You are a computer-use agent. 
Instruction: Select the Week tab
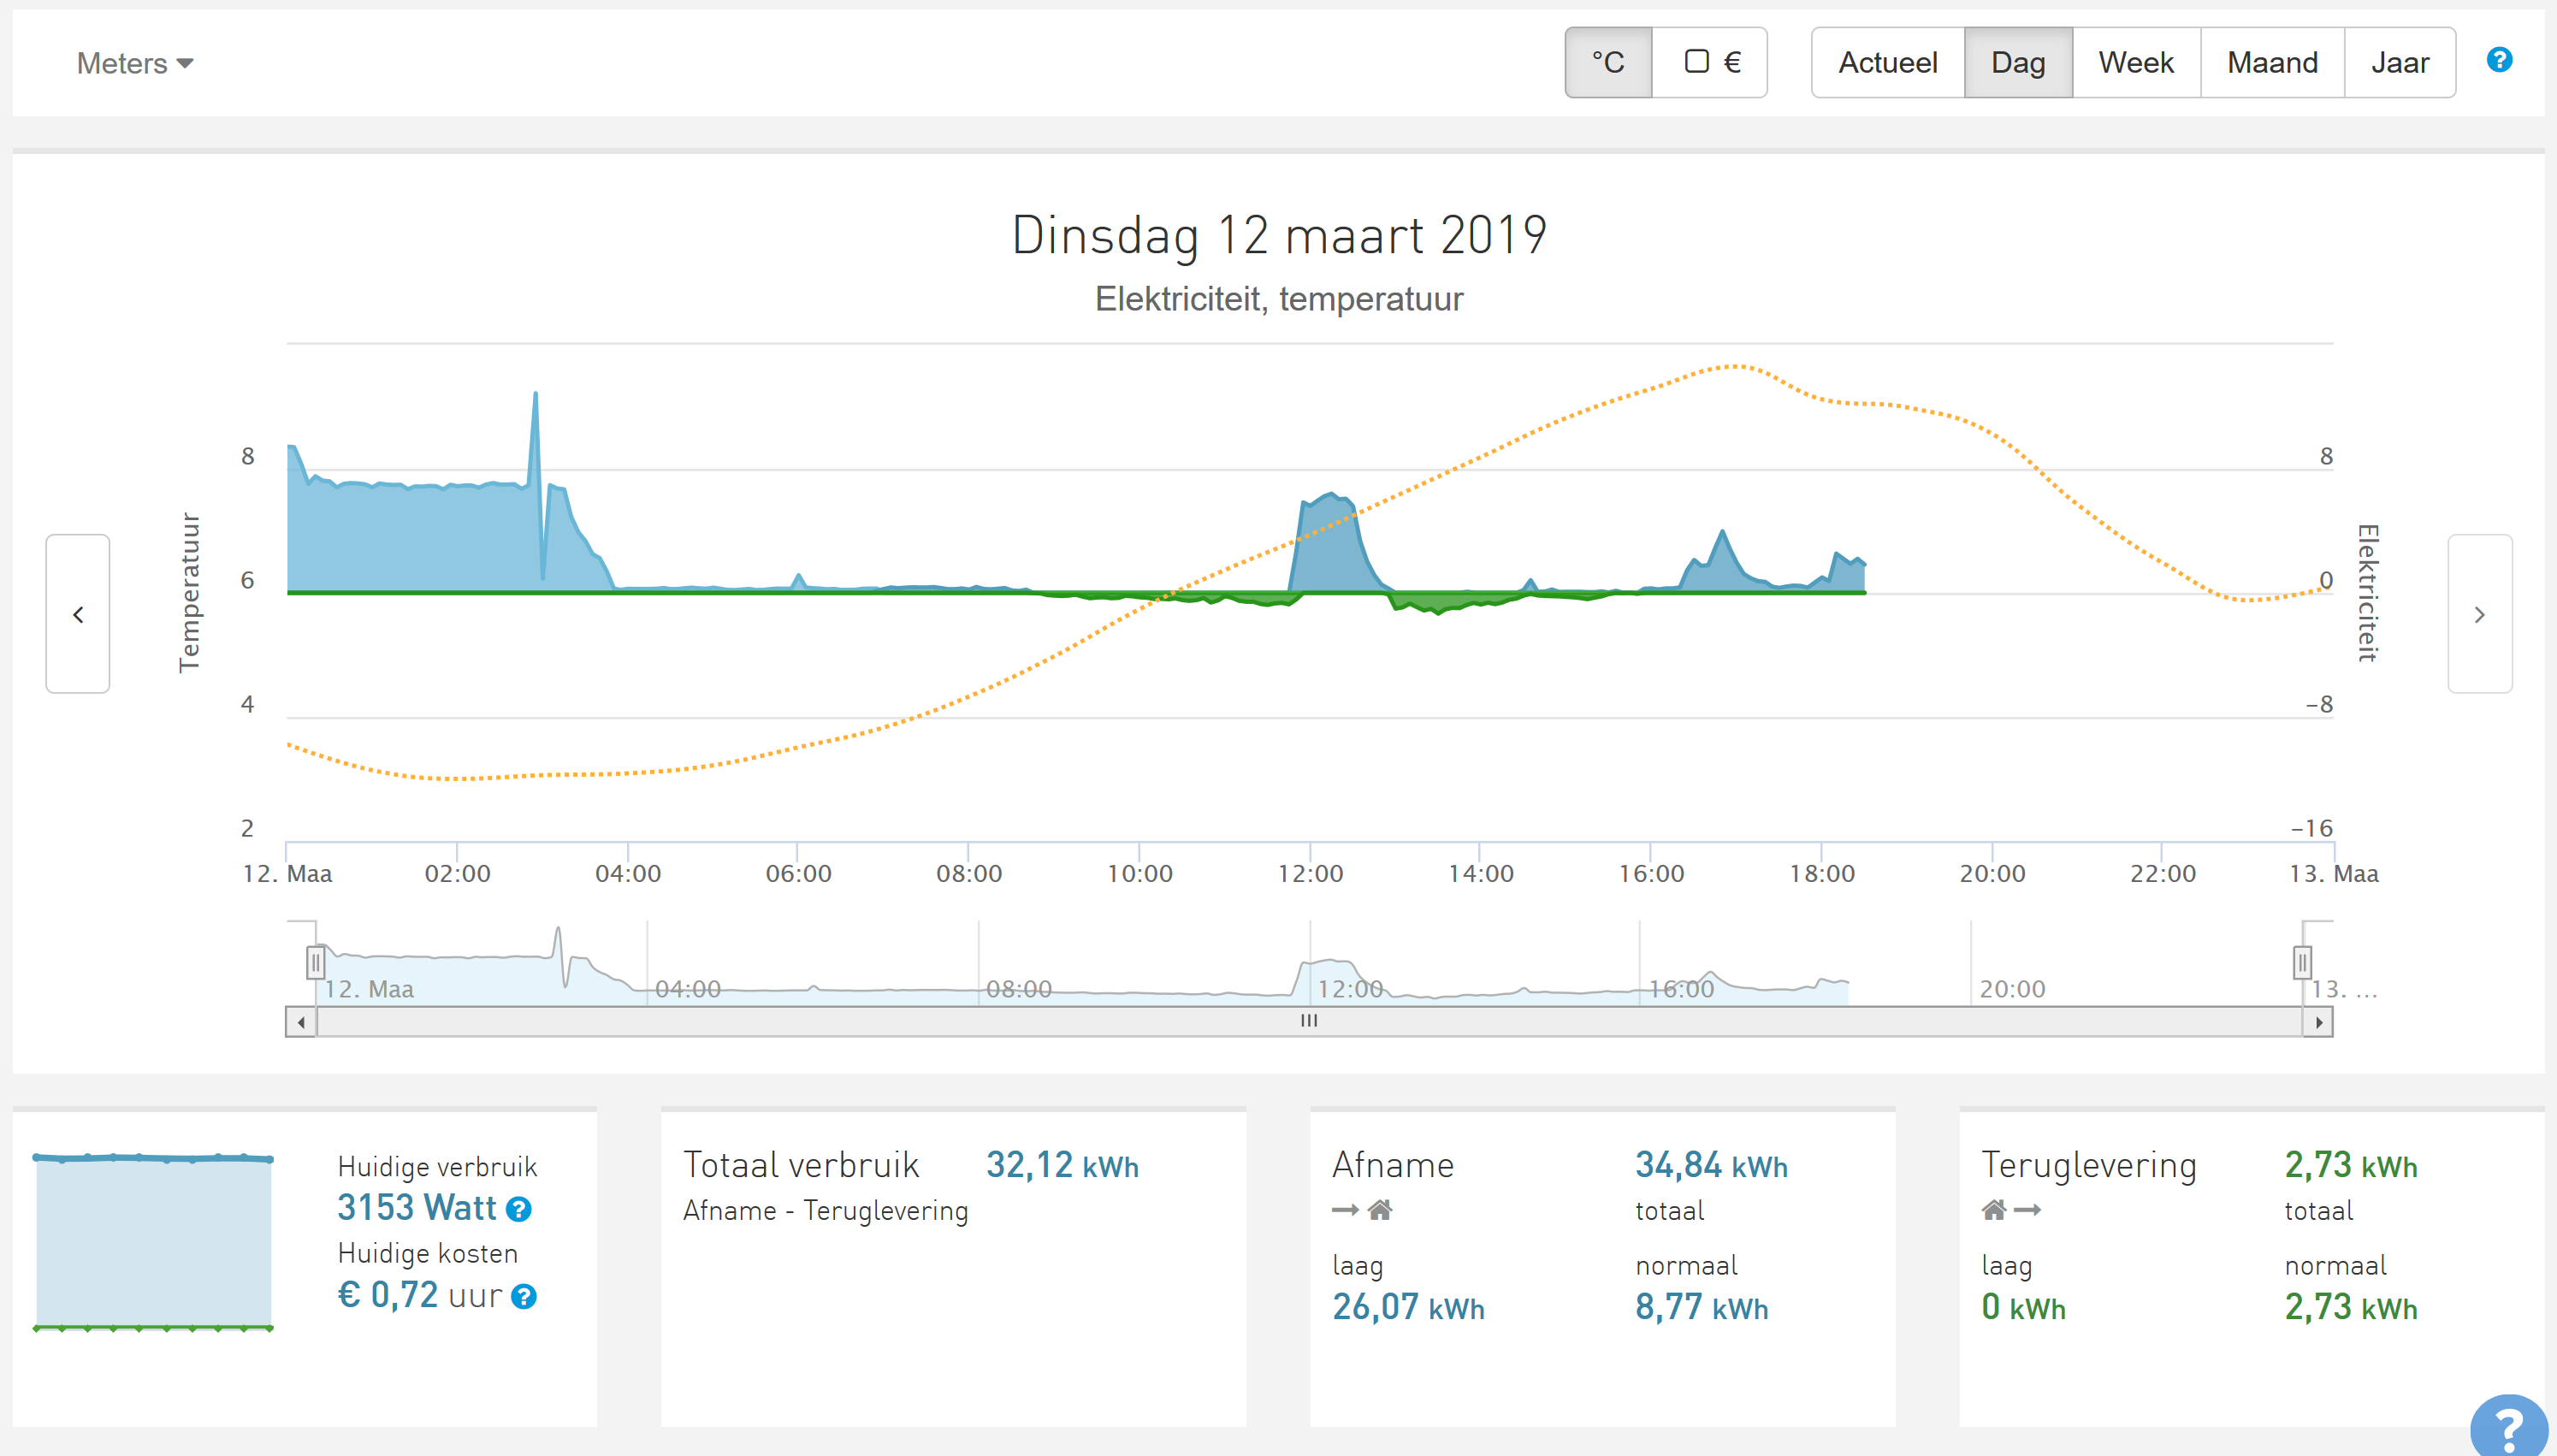point(2135,63)
